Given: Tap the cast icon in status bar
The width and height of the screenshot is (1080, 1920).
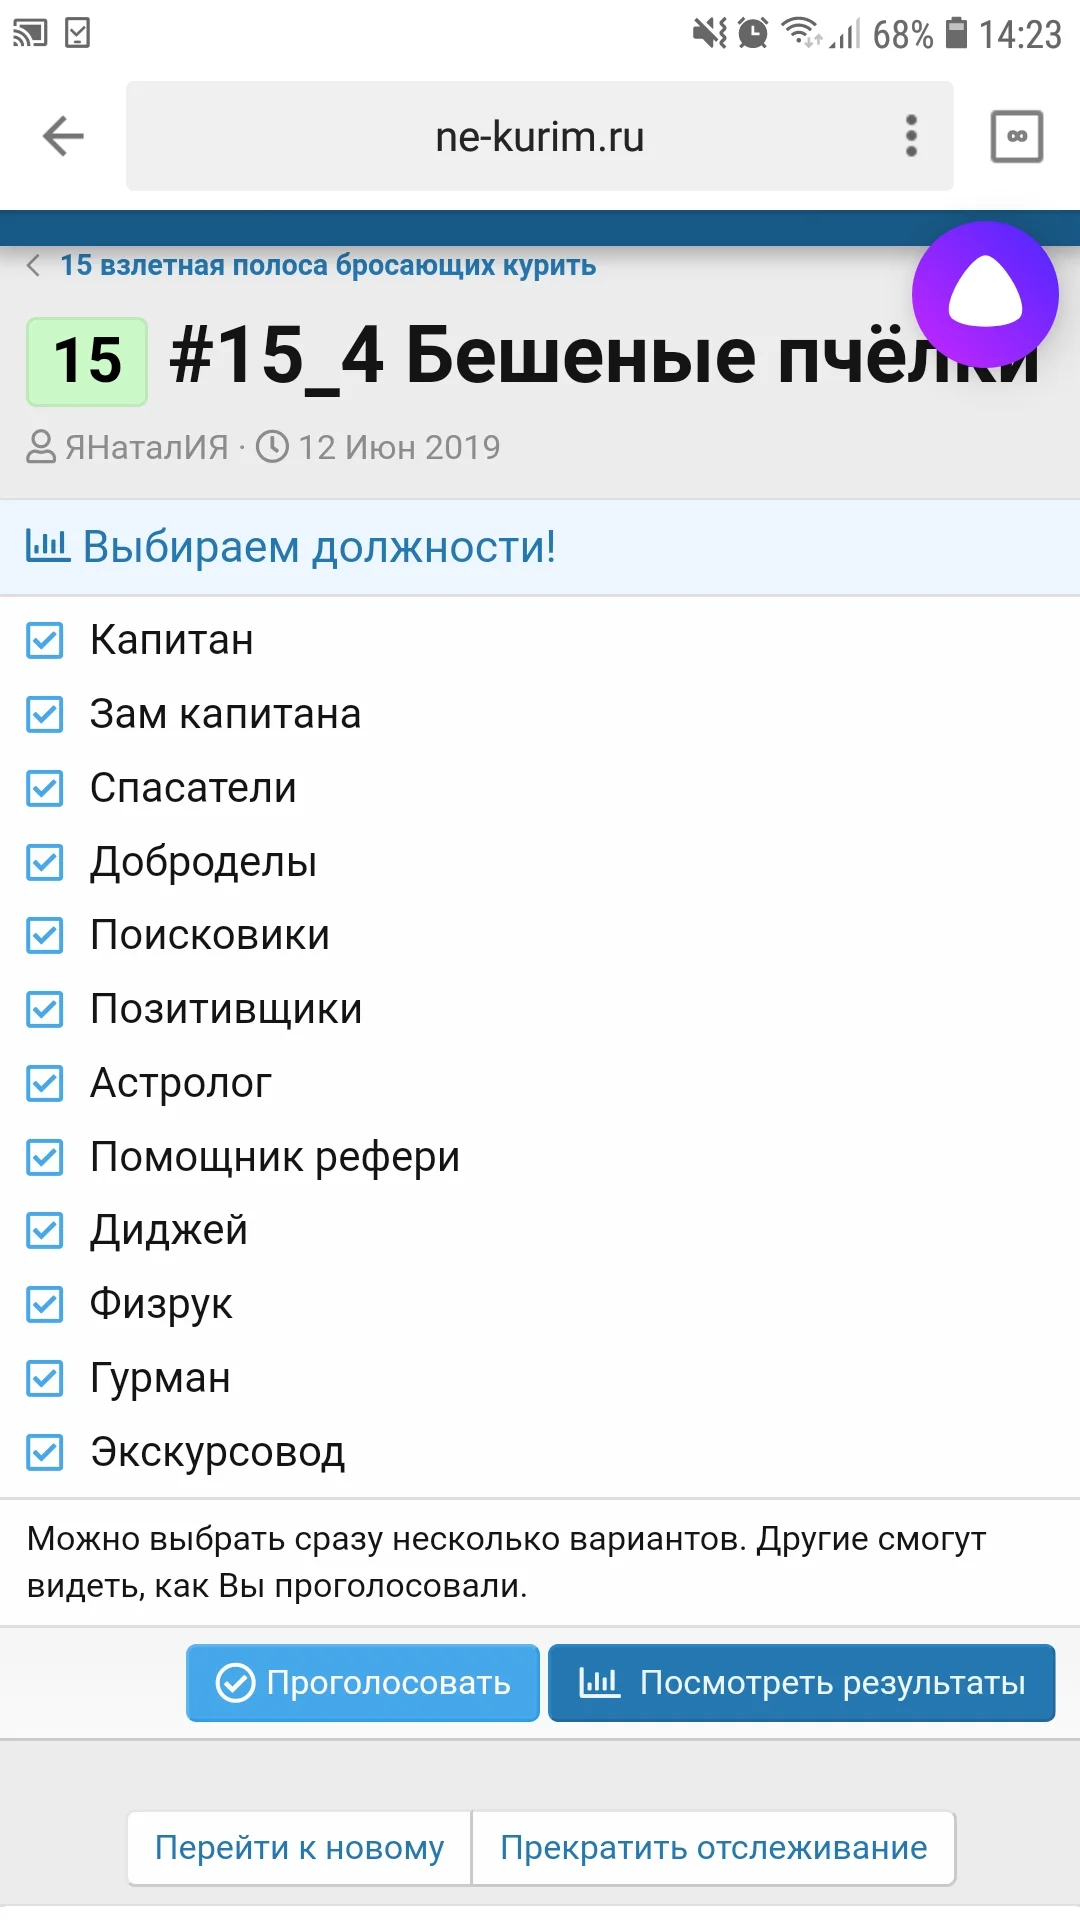Looking at the screenshot, I should 30,34.
